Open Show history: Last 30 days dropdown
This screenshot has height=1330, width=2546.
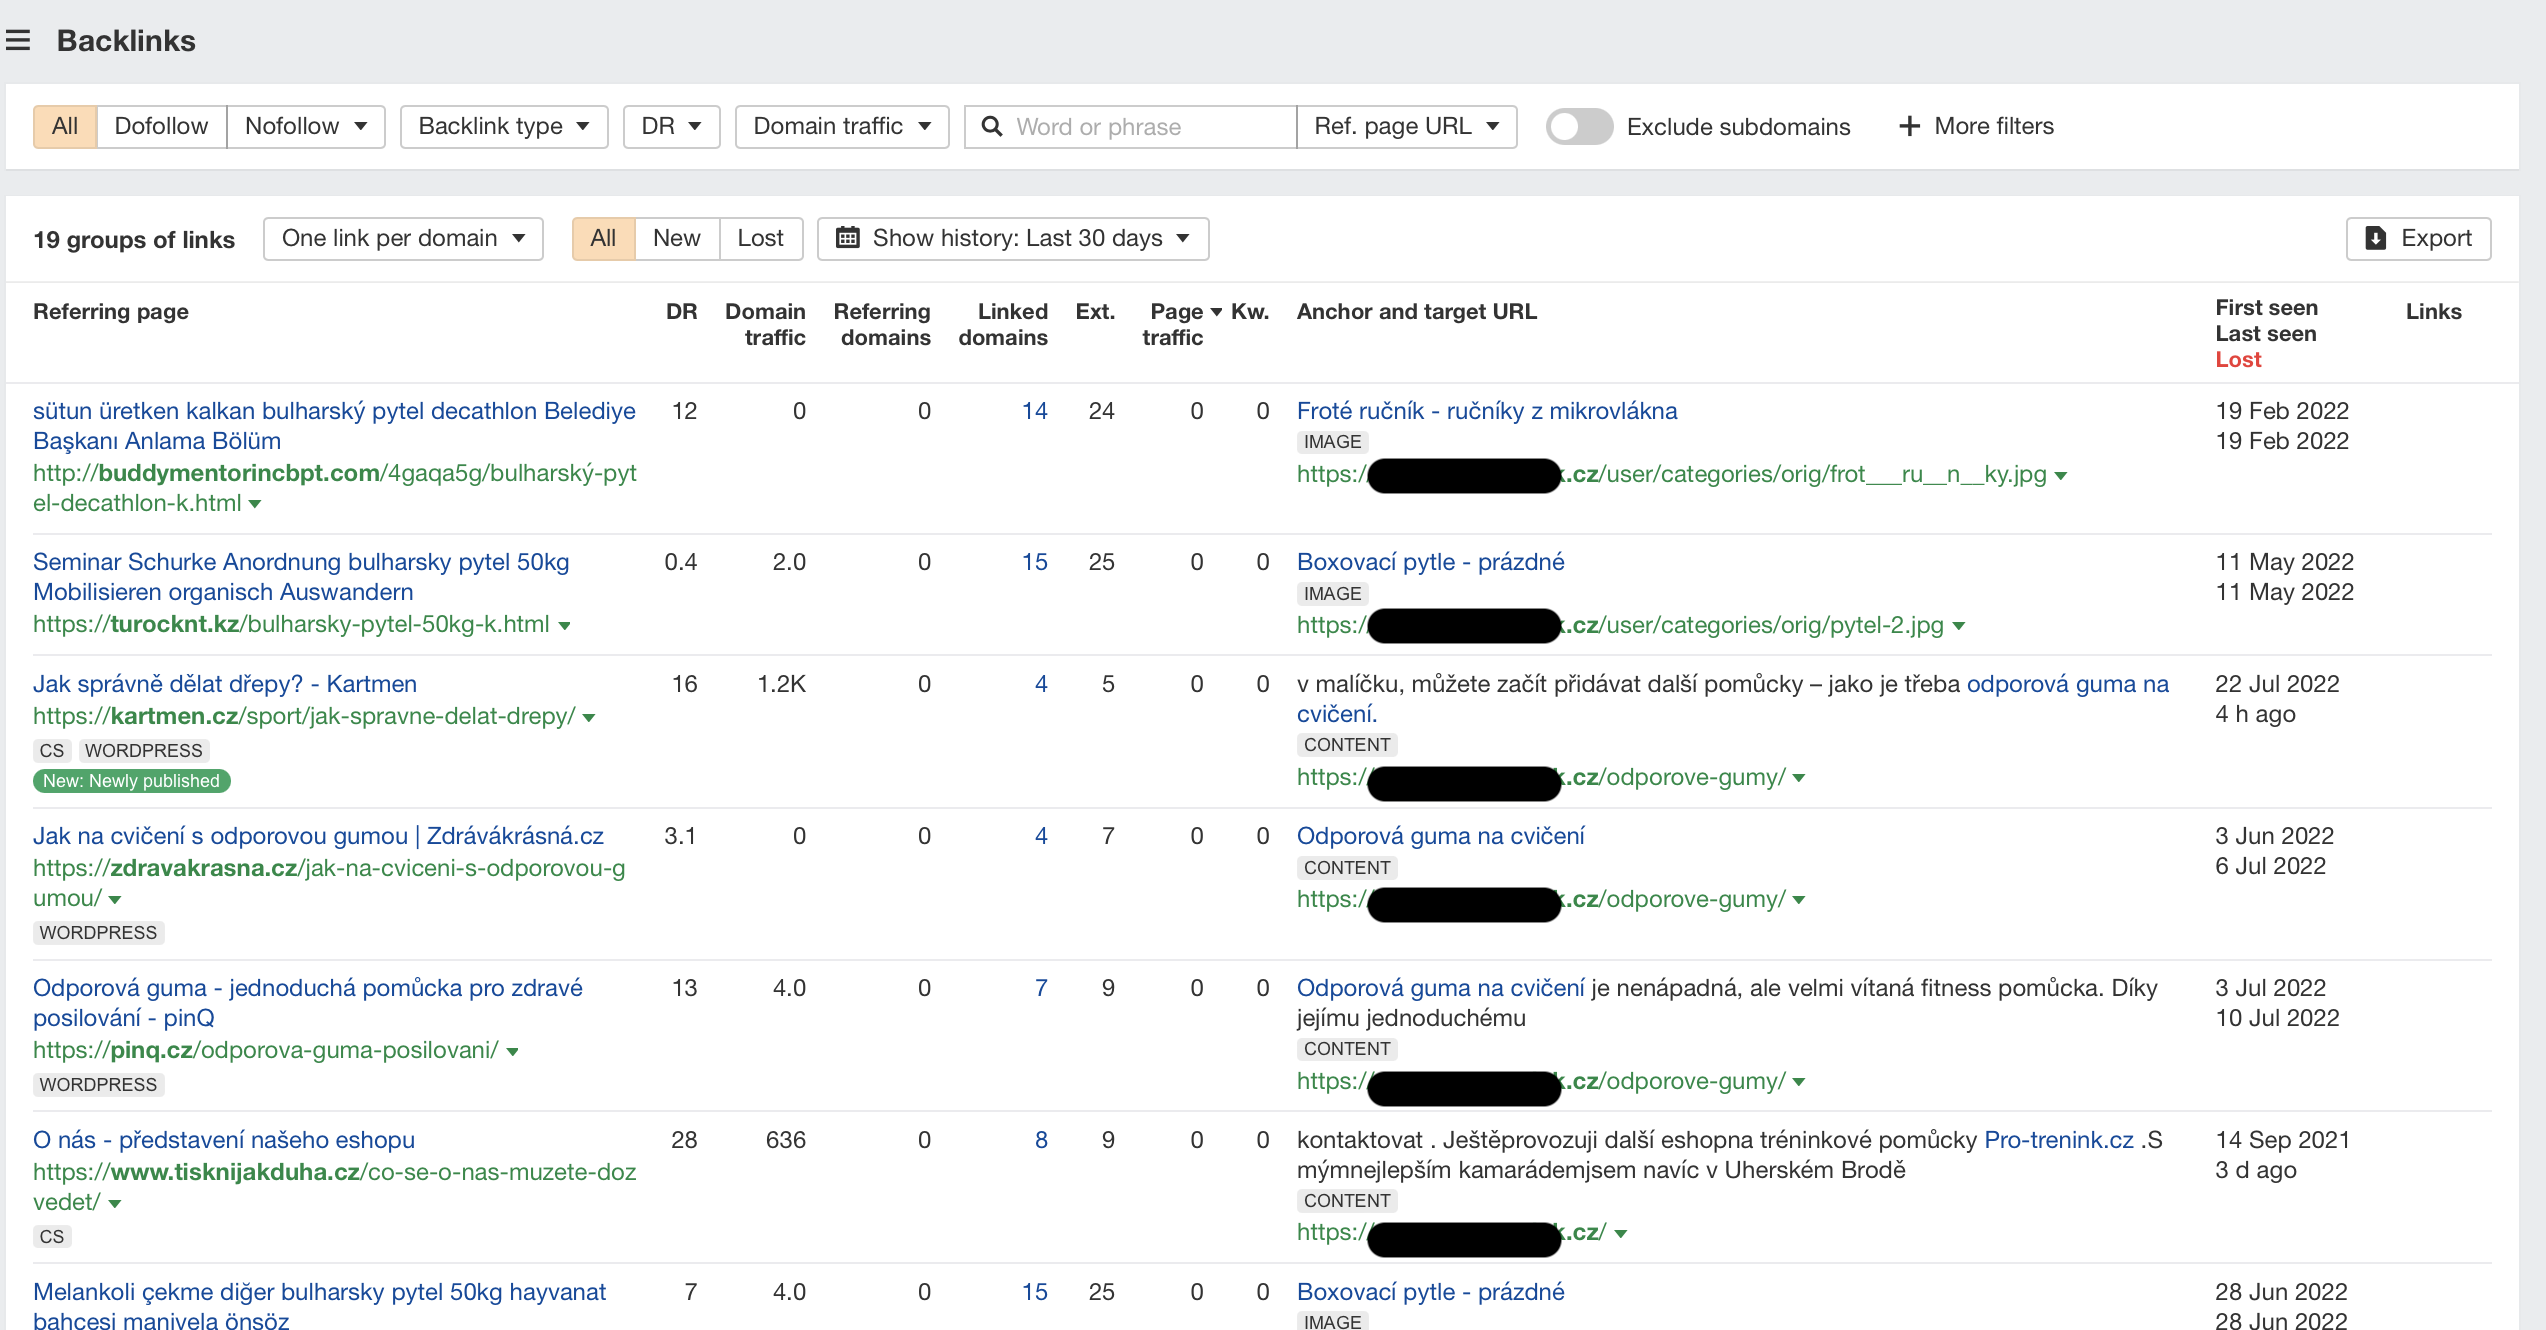pos(1013,239)
